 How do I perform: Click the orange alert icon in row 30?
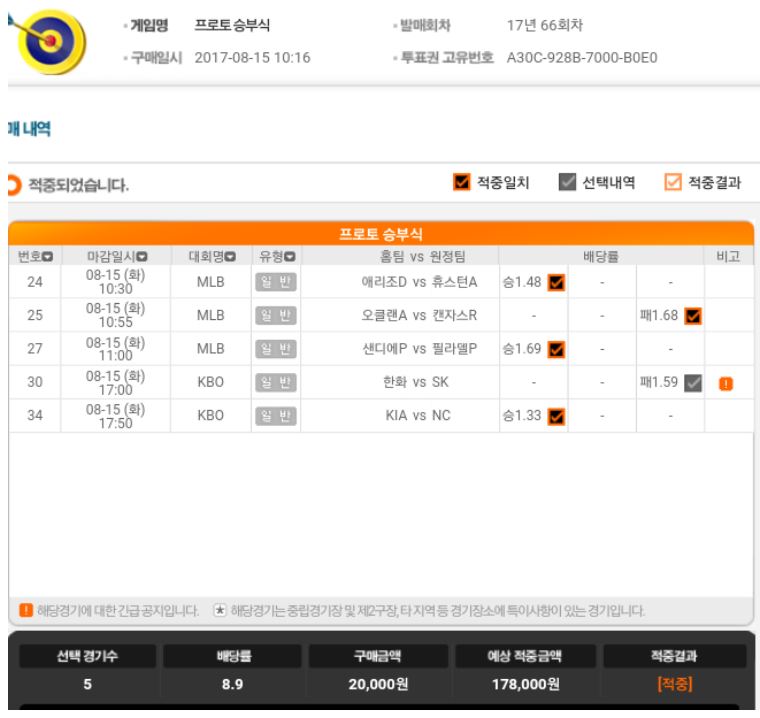tap(726, 383)
